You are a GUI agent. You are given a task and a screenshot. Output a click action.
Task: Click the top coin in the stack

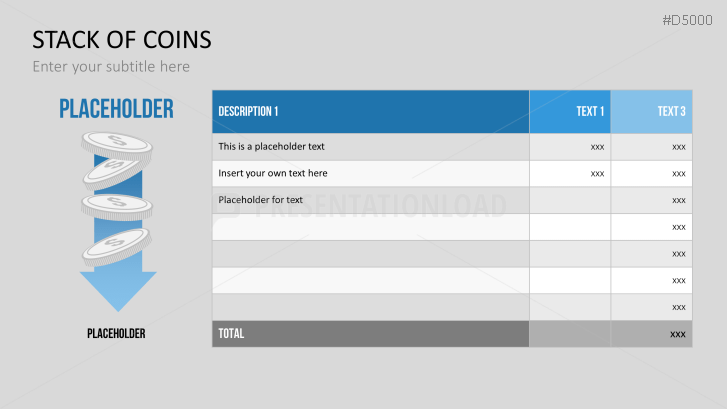click(x=118, y=145)
